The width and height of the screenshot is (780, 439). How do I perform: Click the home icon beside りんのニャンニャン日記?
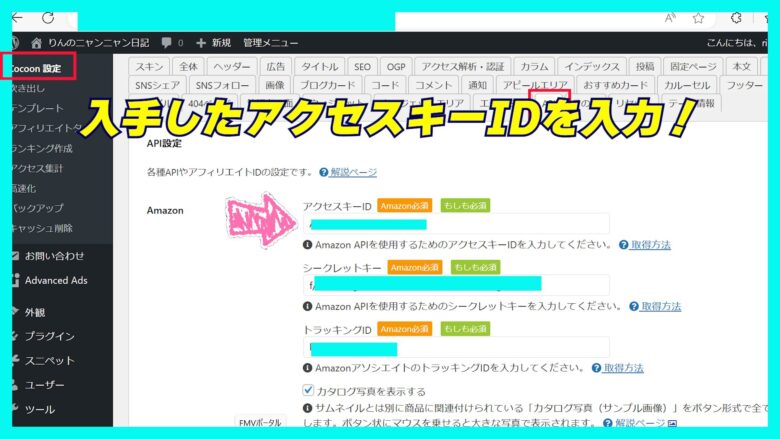point(37,43)
